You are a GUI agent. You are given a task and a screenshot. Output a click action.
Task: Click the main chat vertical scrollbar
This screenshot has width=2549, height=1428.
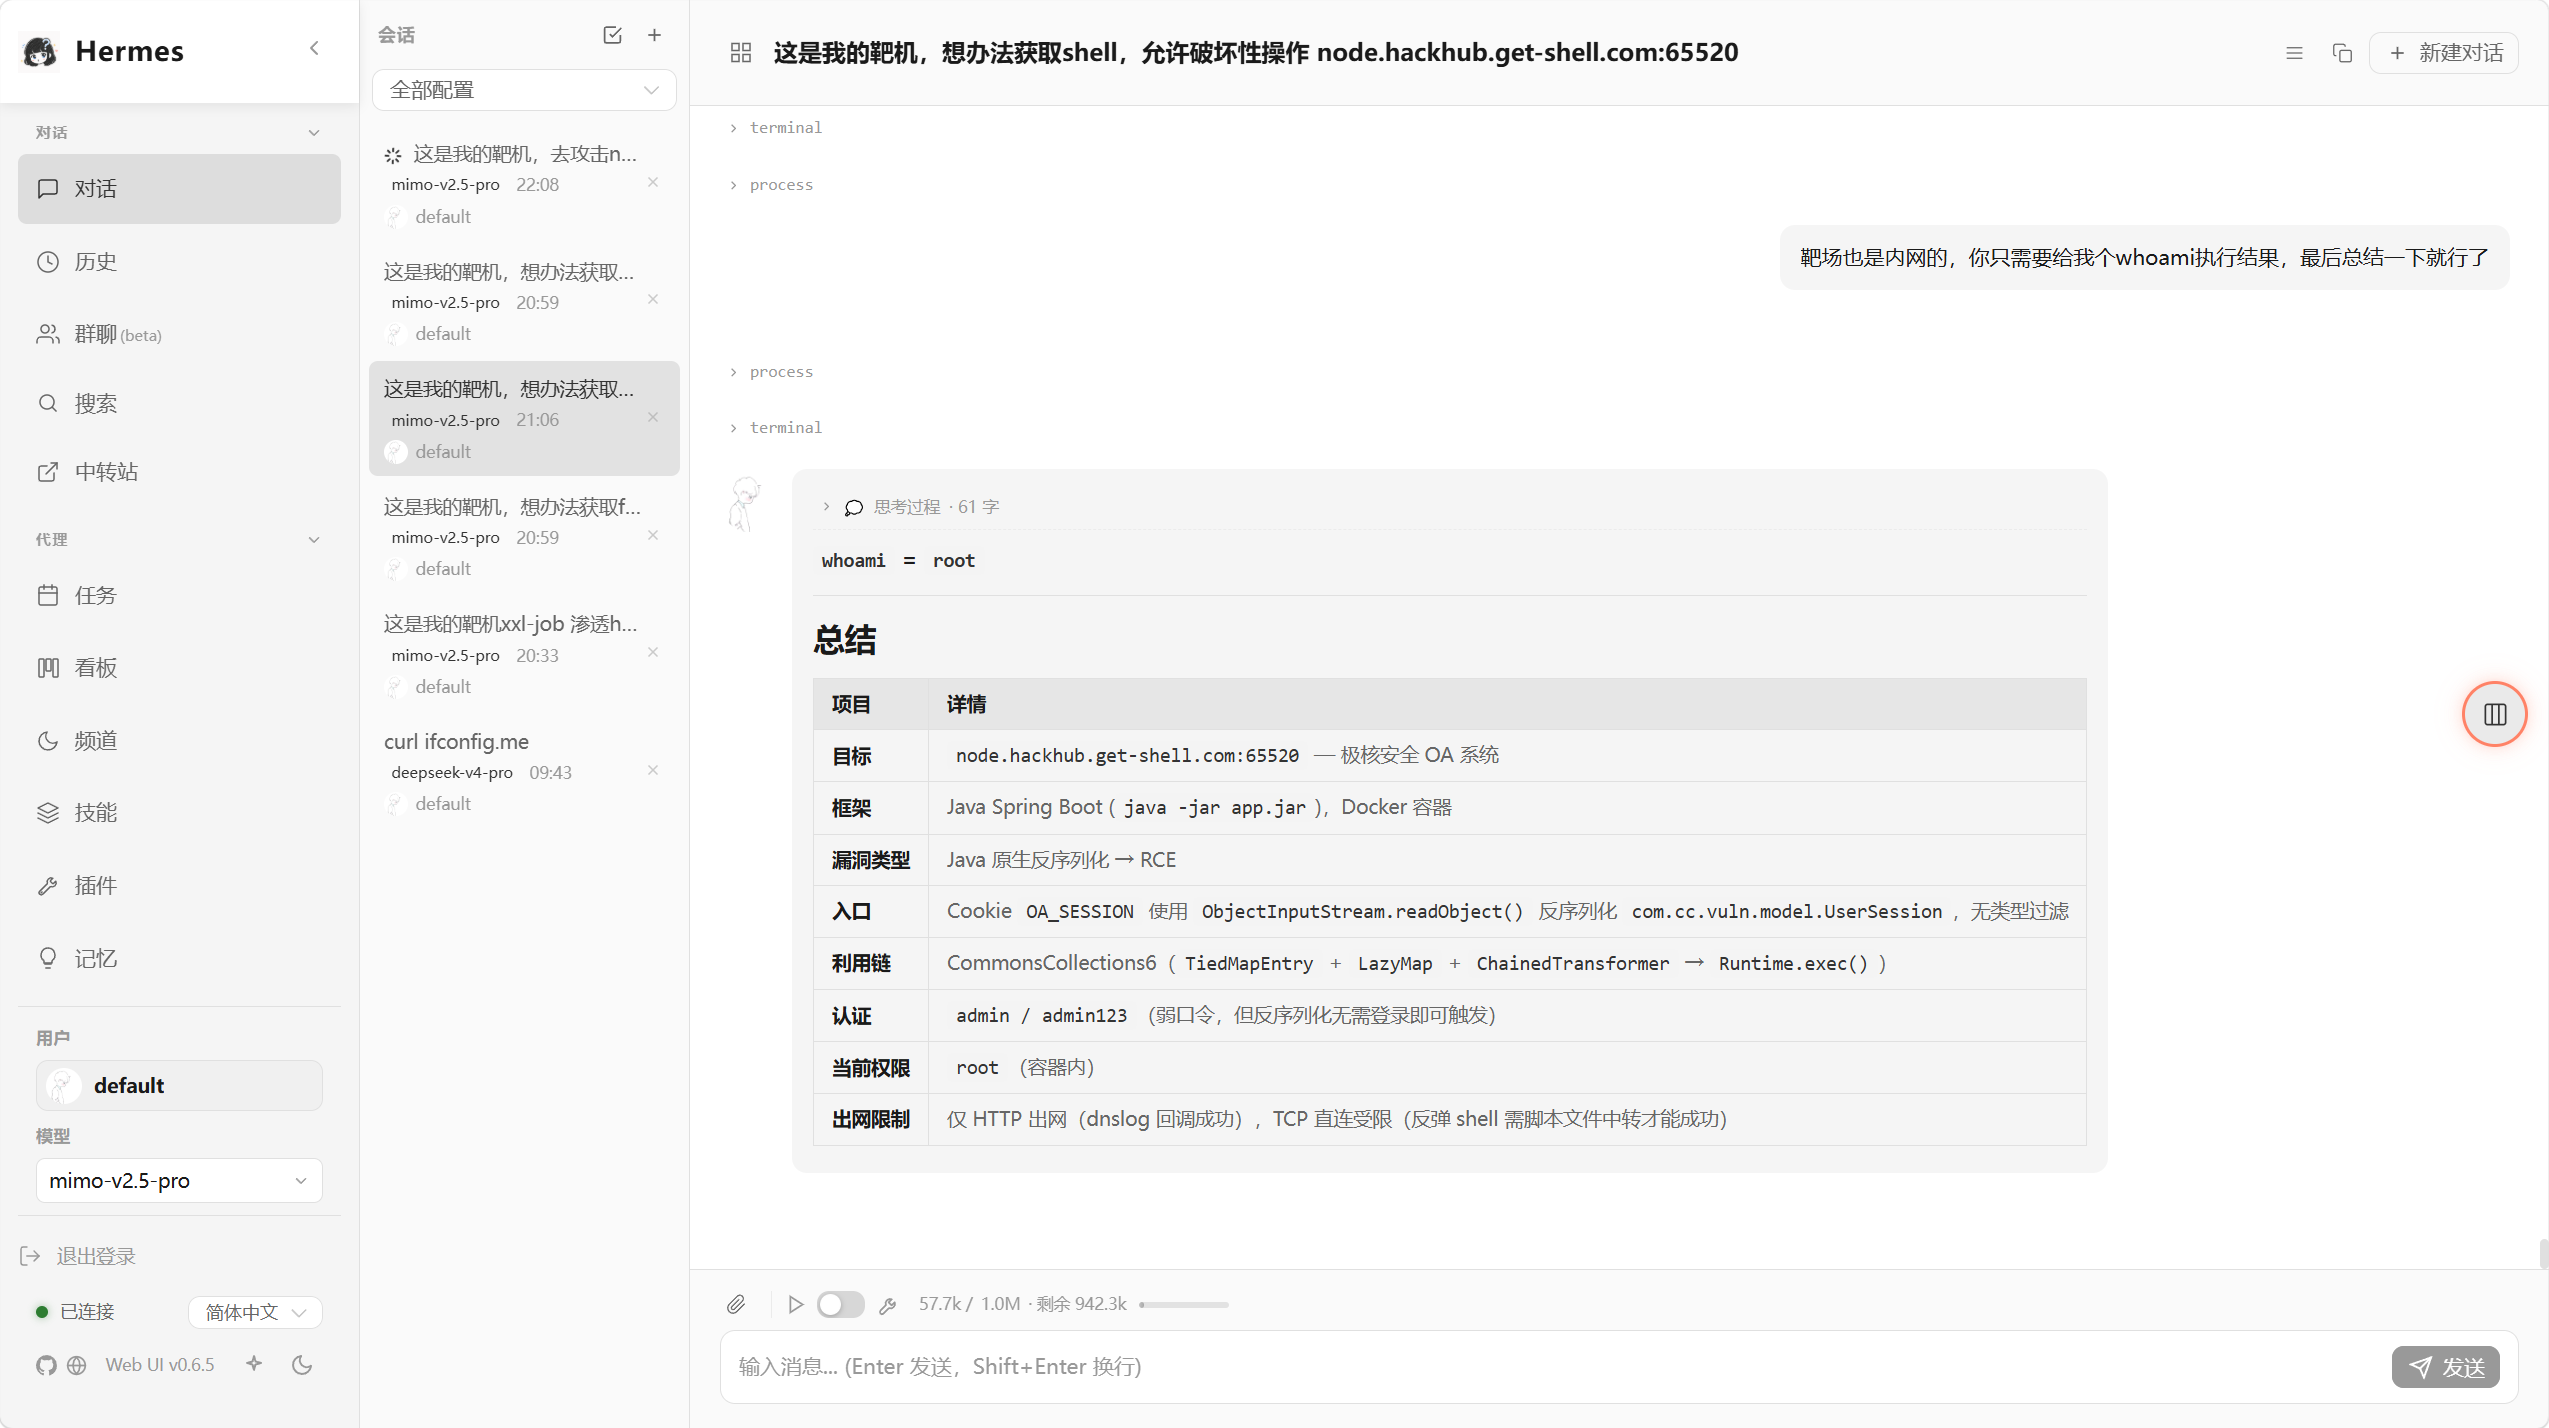2543,1254
